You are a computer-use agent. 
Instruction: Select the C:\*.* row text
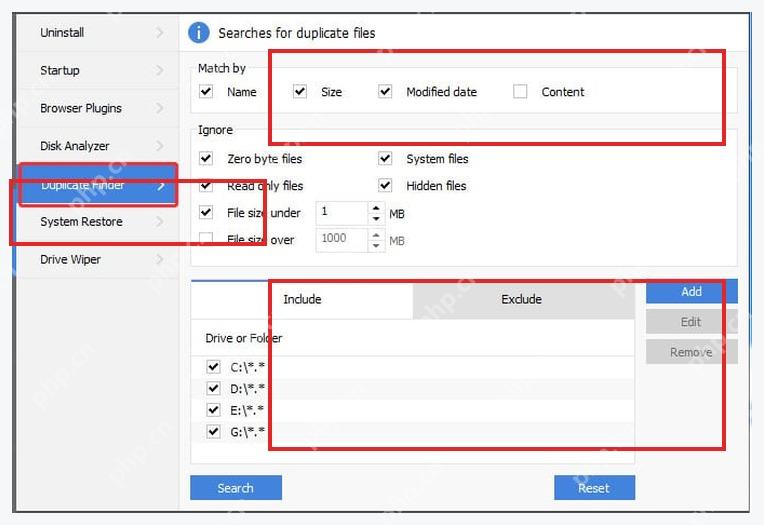247,367
